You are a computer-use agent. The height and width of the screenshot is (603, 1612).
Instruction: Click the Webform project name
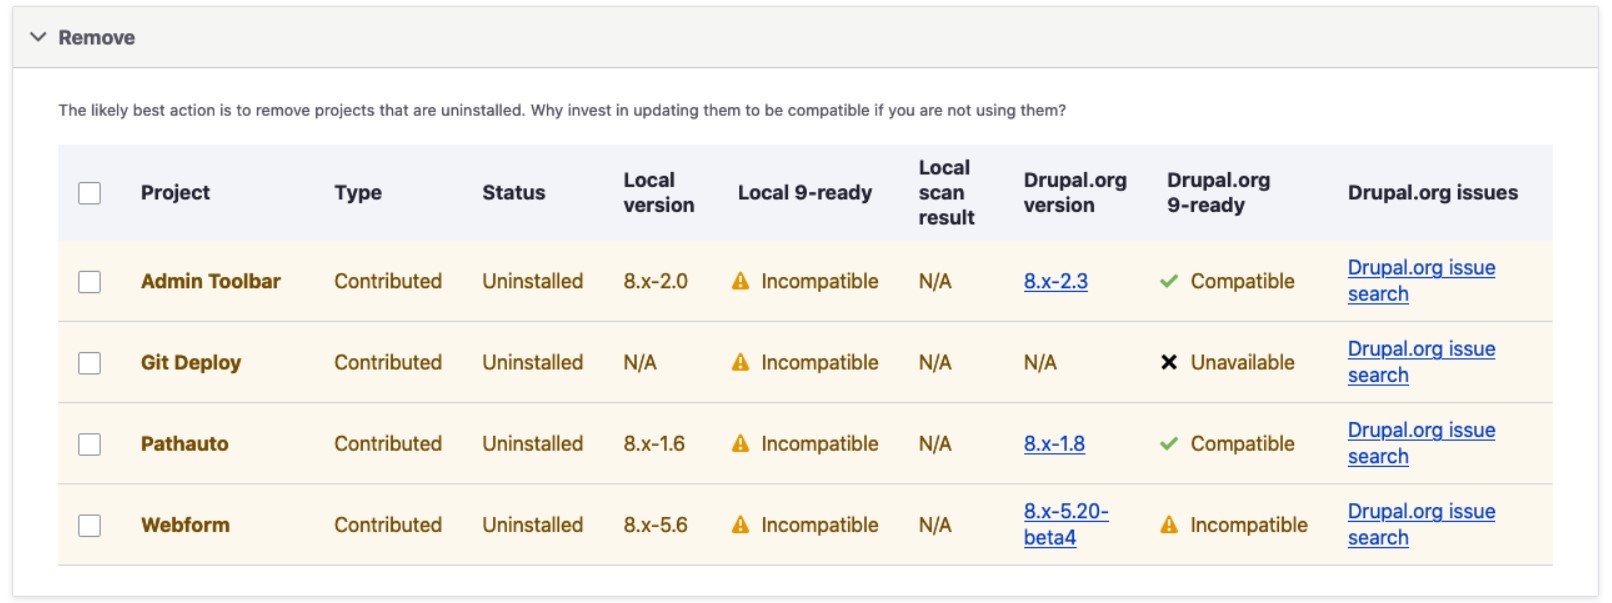tap(185, 524)
